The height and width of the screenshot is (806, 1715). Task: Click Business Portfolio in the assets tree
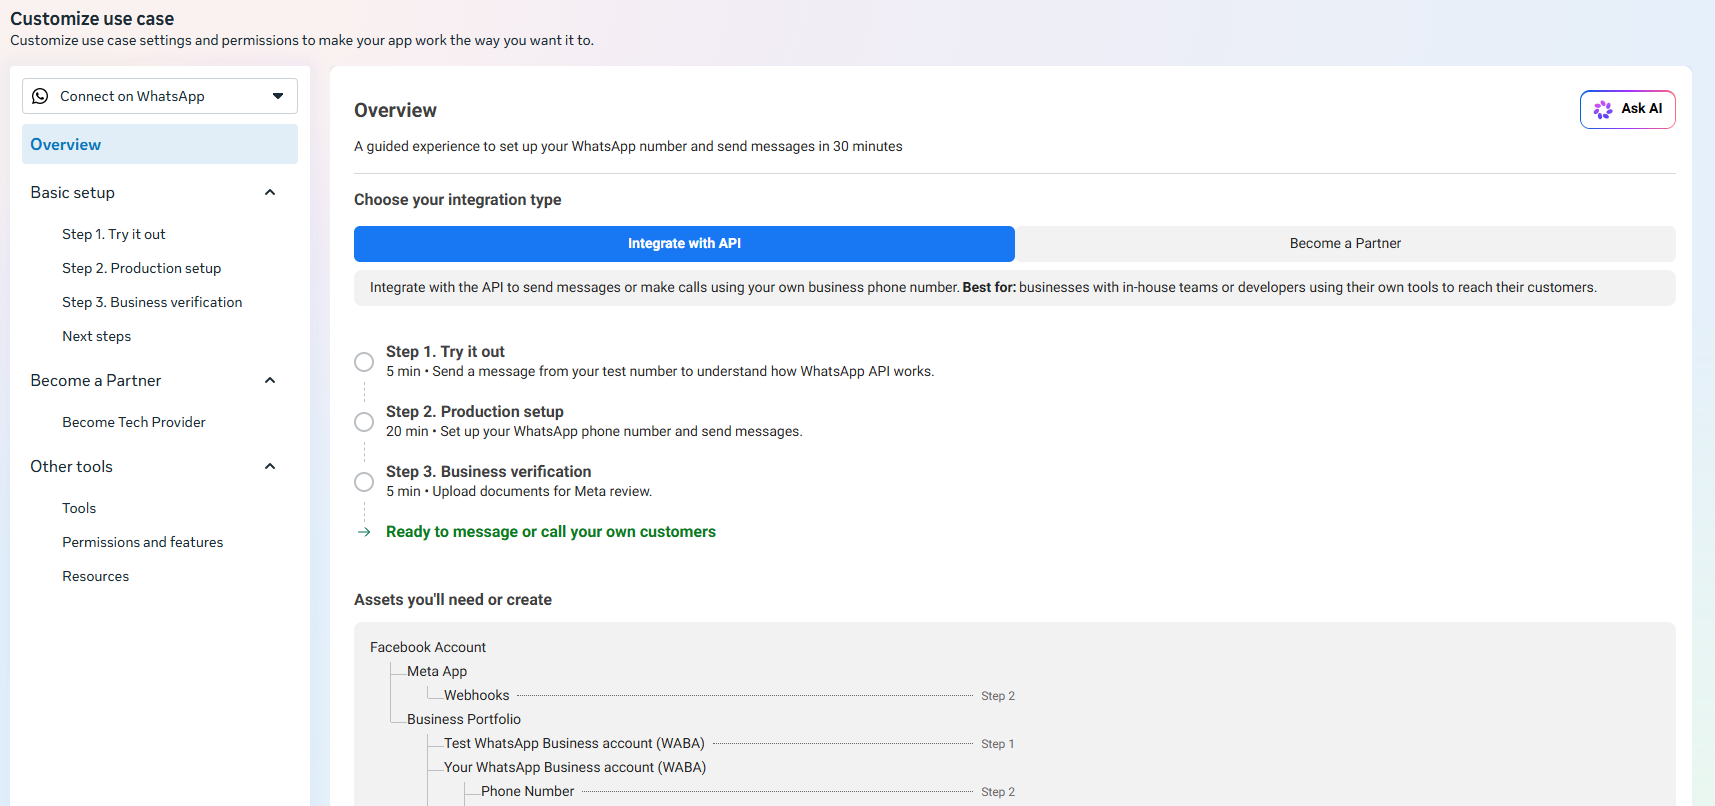tap(464, 720)
